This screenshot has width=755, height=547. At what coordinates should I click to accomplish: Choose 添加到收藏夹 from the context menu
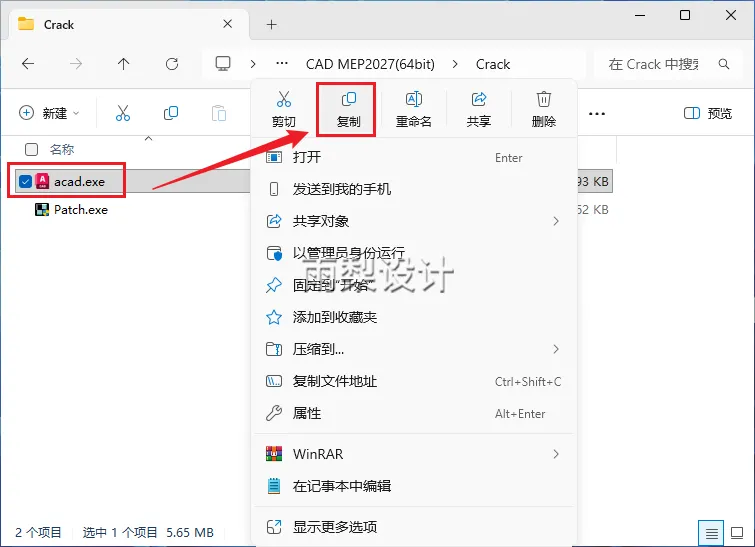(x=415, y=317)
